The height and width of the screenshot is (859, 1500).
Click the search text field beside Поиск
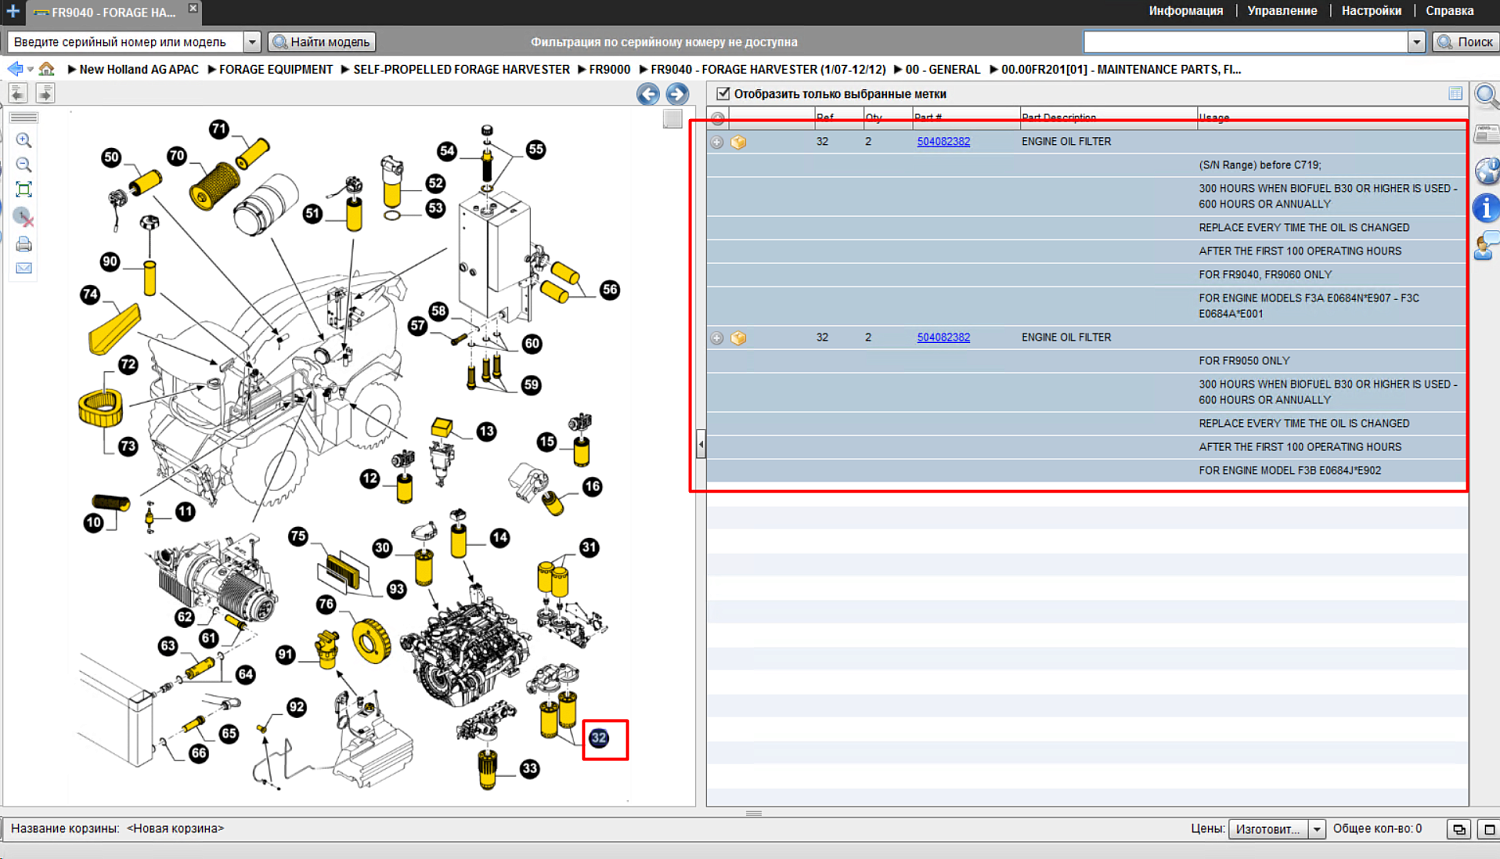click(1246, 42)
